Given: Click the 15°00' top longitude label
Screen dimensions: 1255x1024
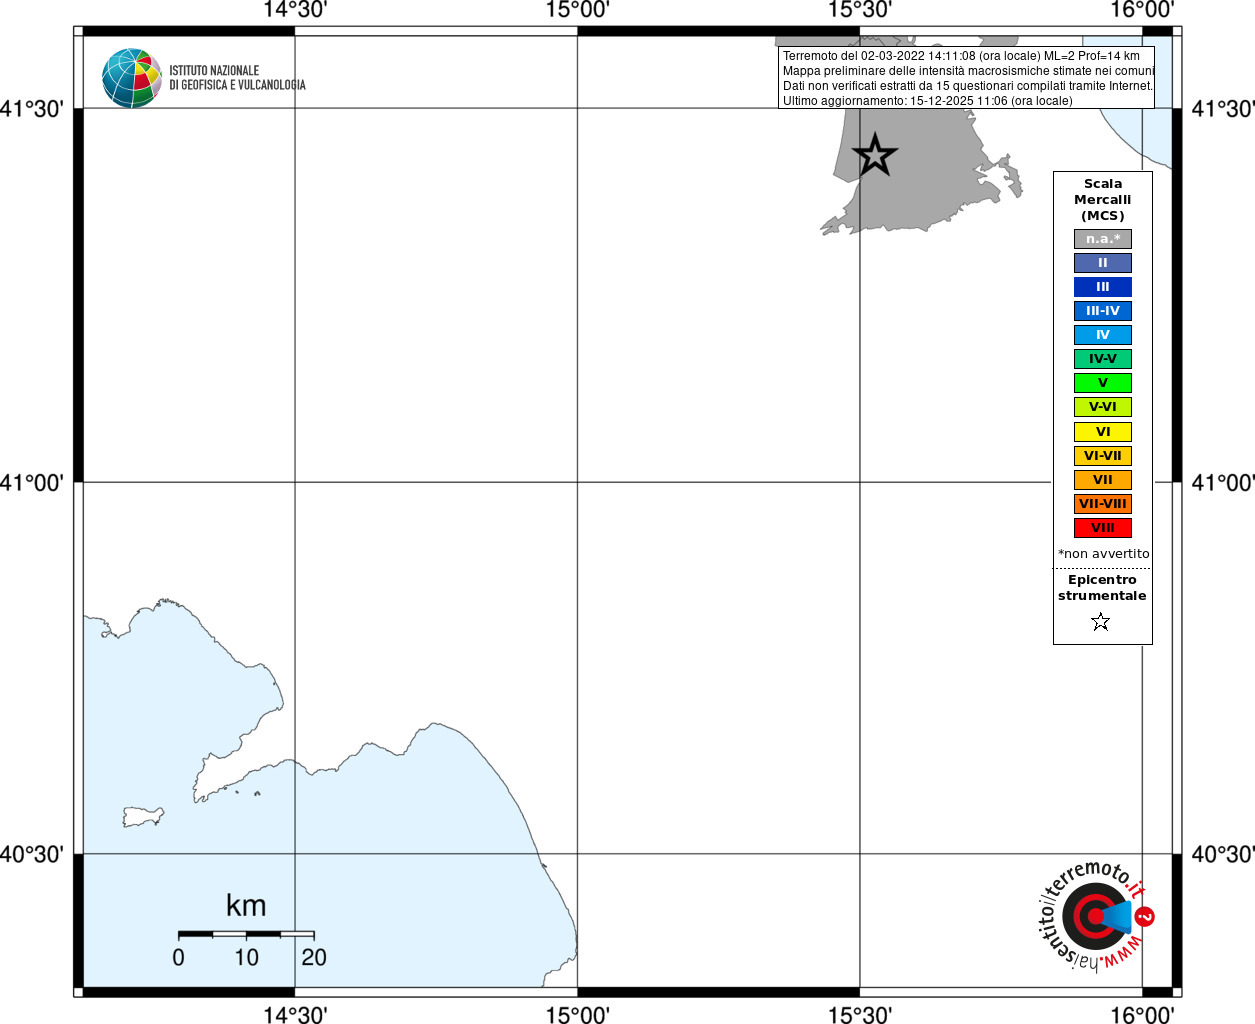Looking at the screenshot, I should click(x=577, y=10).
